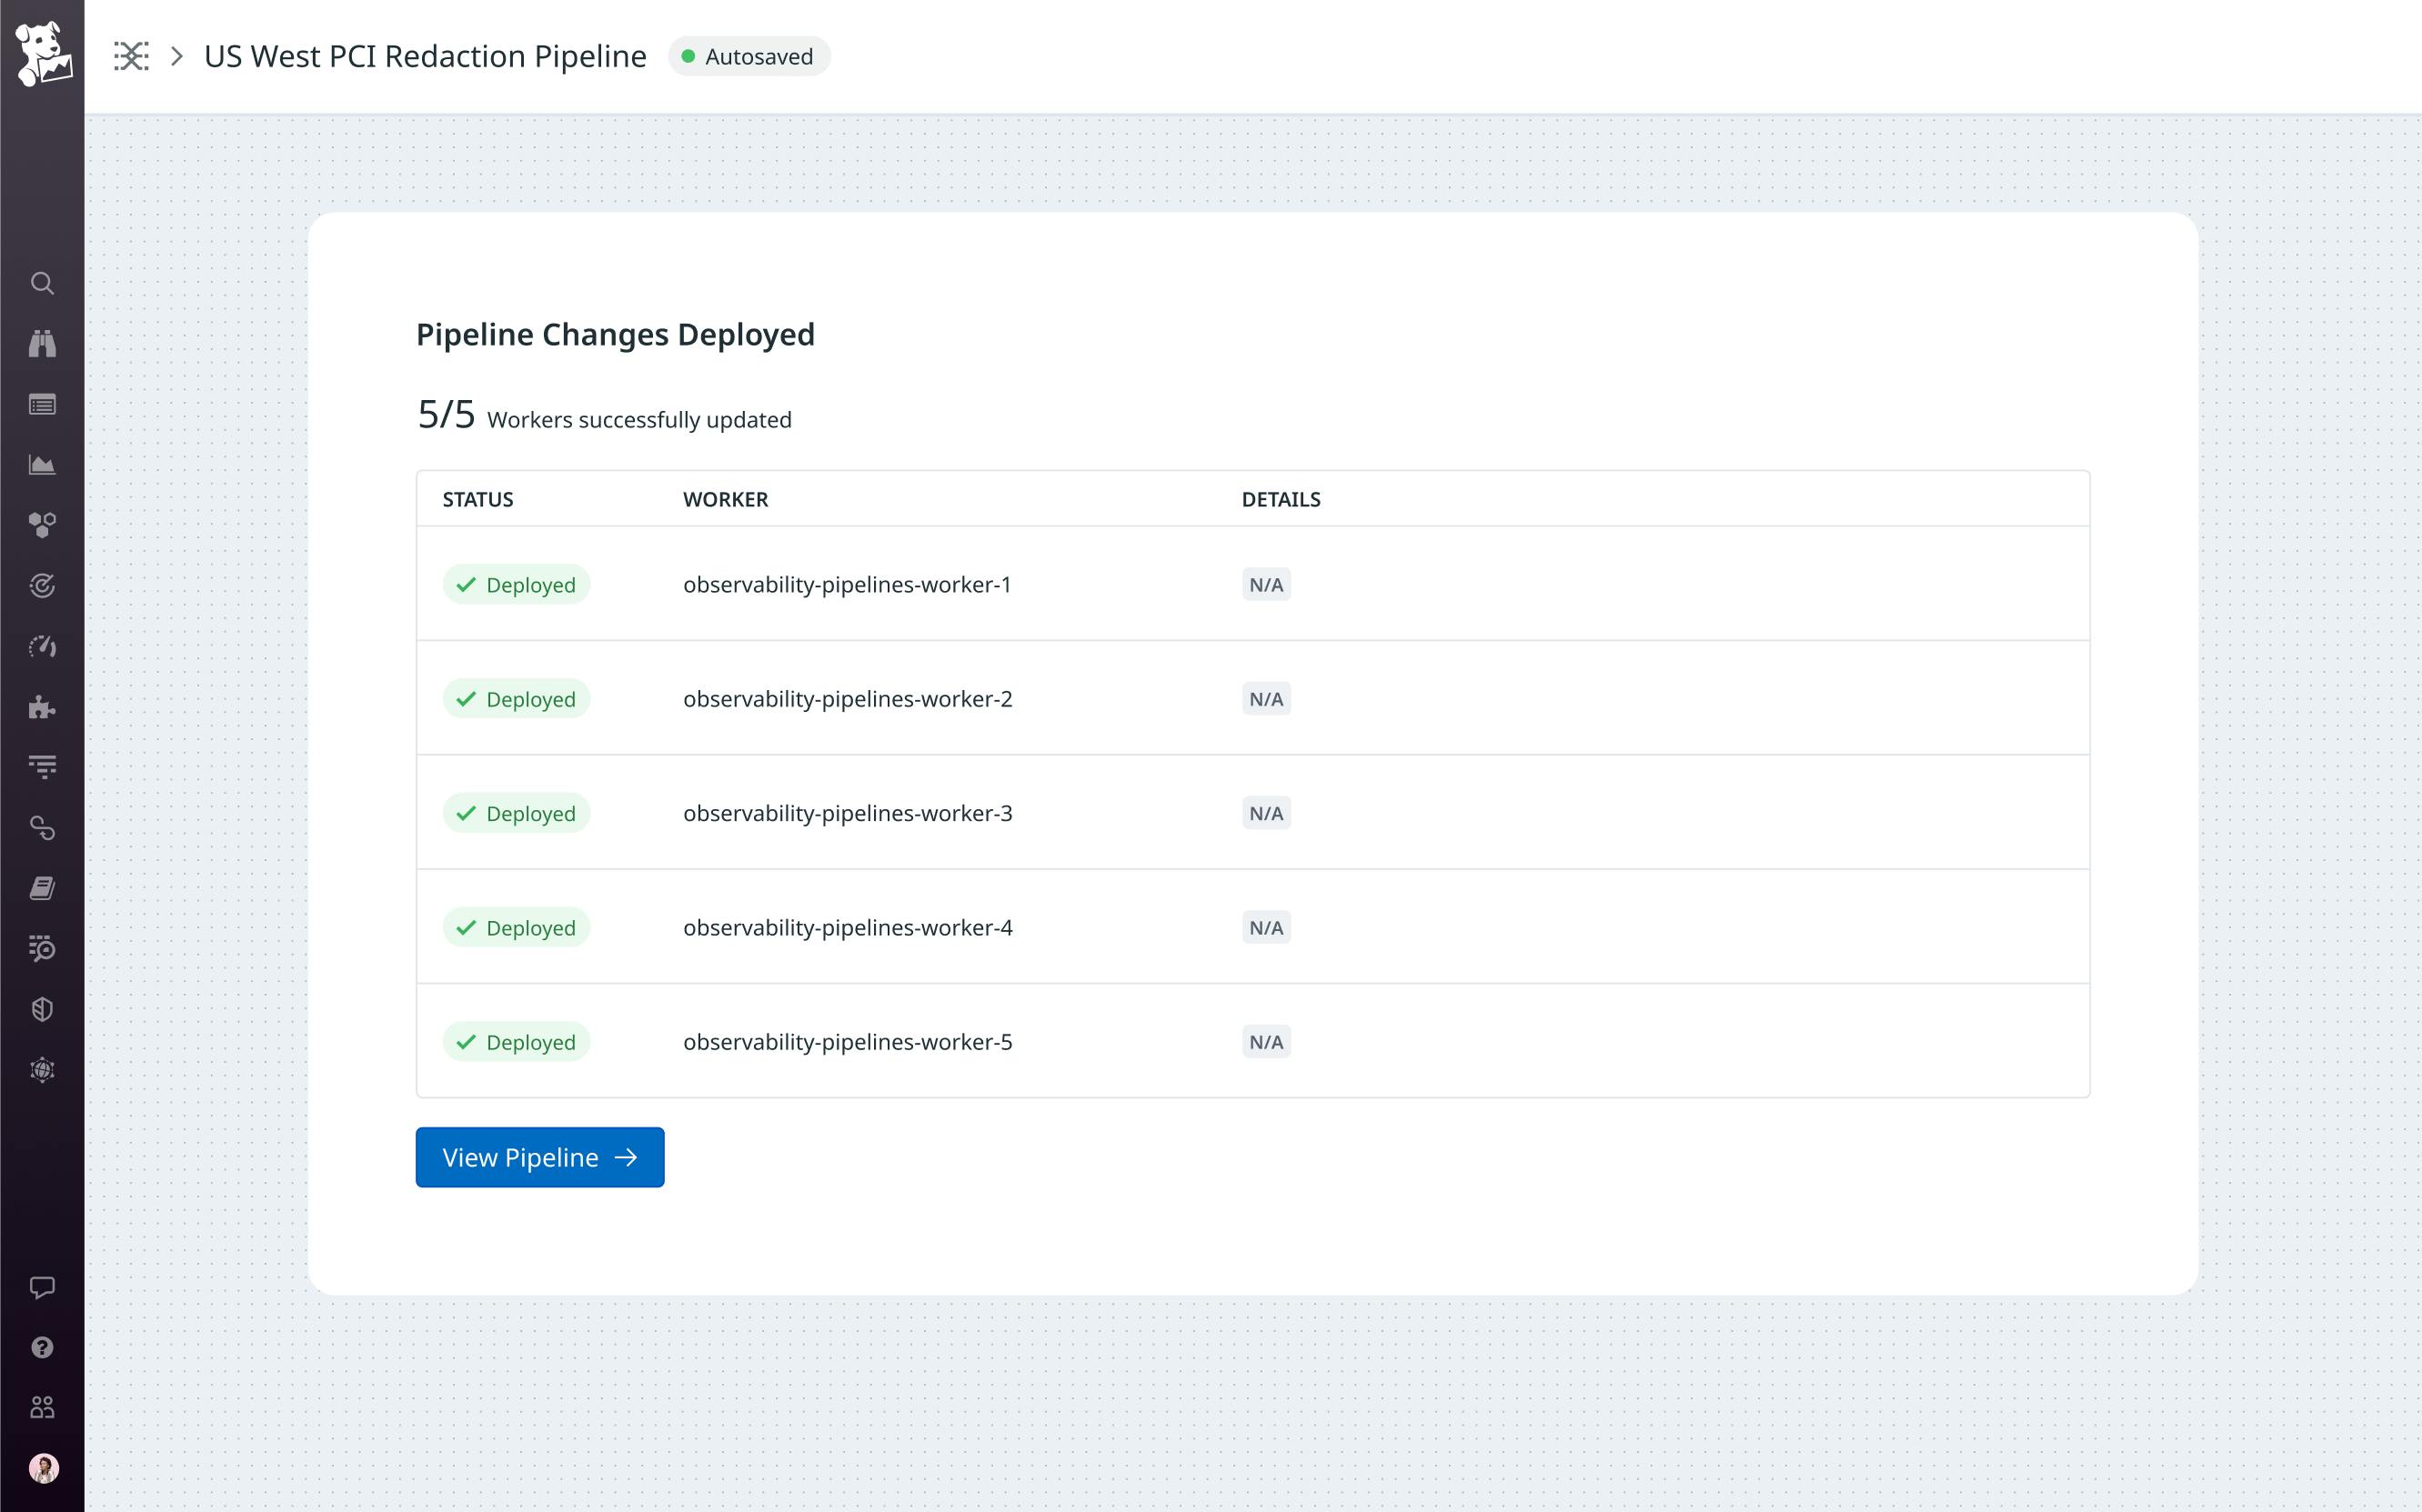The width and height of the screenshot is (2422, 1512).
Task: Open the speedometer gauge icon in sidebar
Action: tap(42, 646)
